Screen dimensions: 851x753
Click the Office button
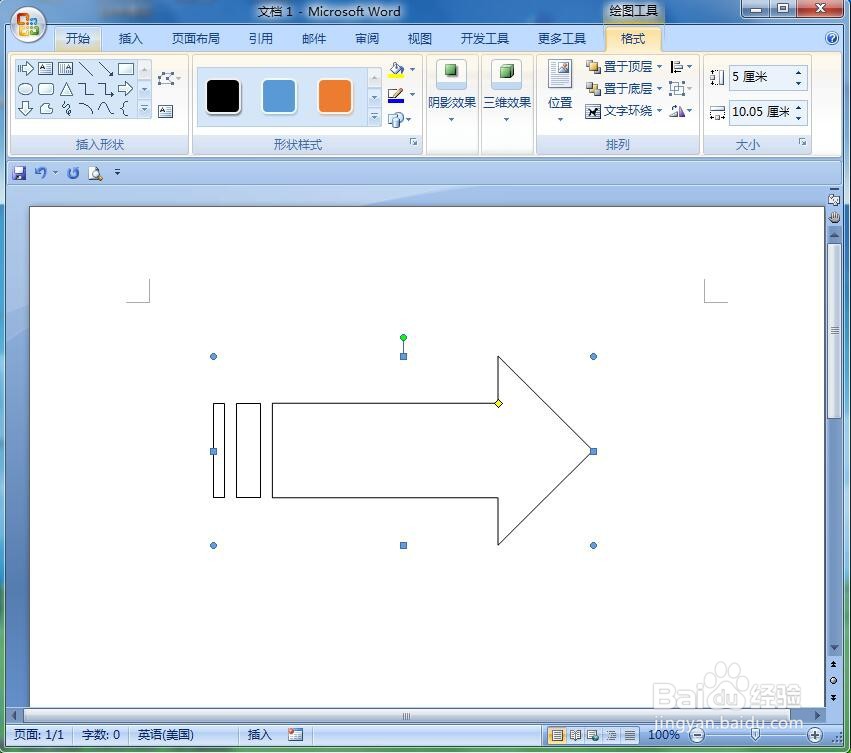pos(28,26)
